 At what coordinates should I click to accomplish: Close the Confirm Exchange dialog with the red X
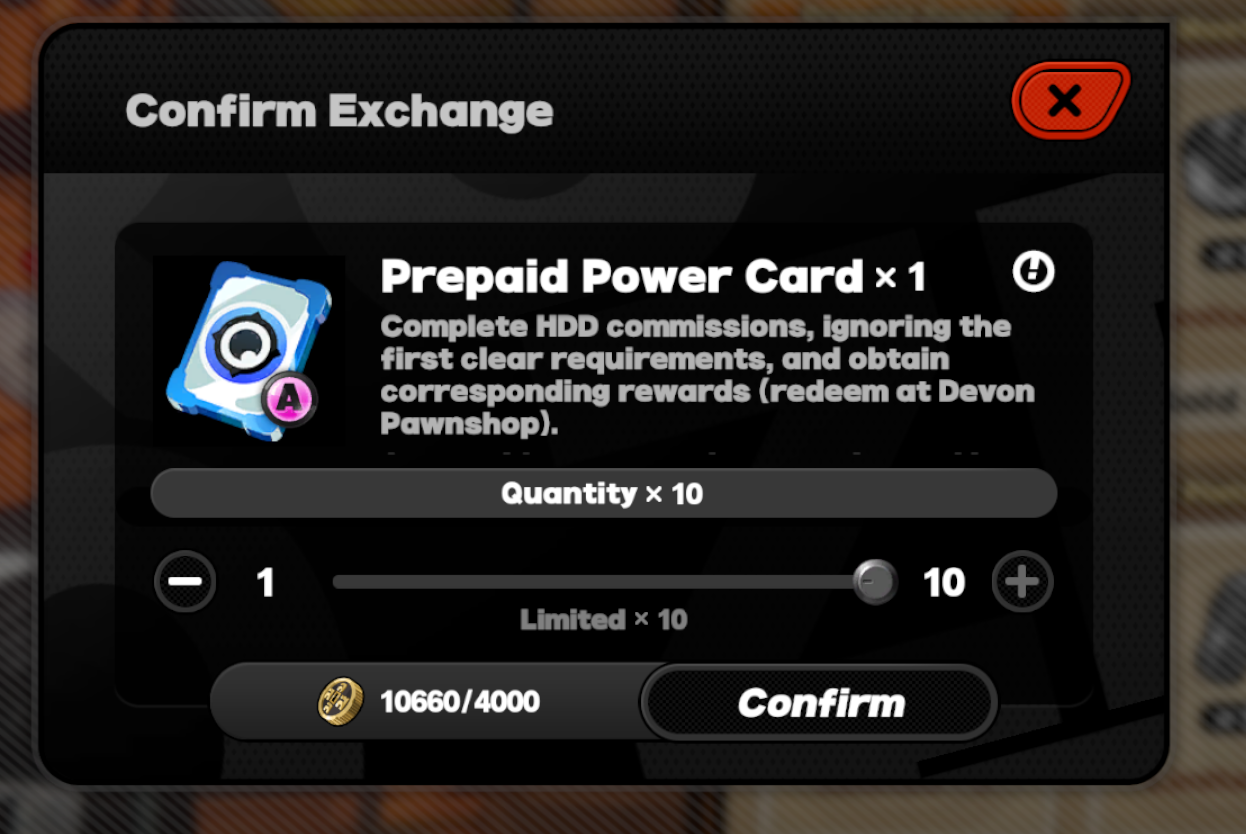[1070, 100]
